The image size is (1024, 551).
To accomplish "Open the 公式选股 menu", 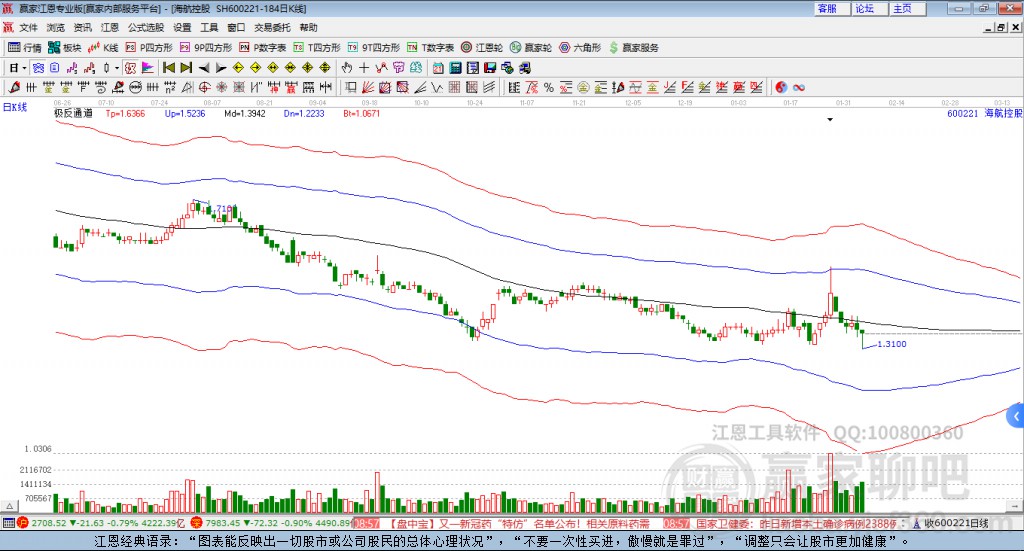I will [x=146, y=27].
